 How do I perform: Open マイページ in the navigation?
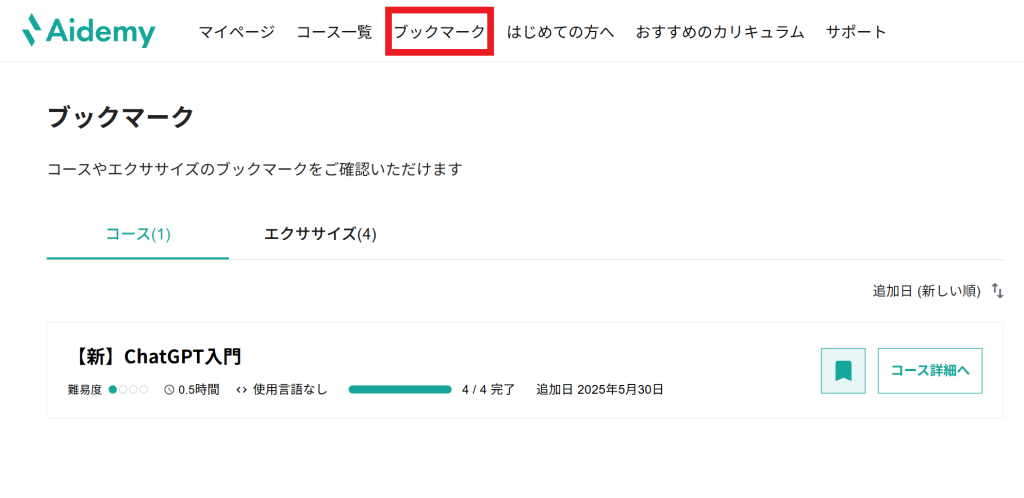point(236,32)
